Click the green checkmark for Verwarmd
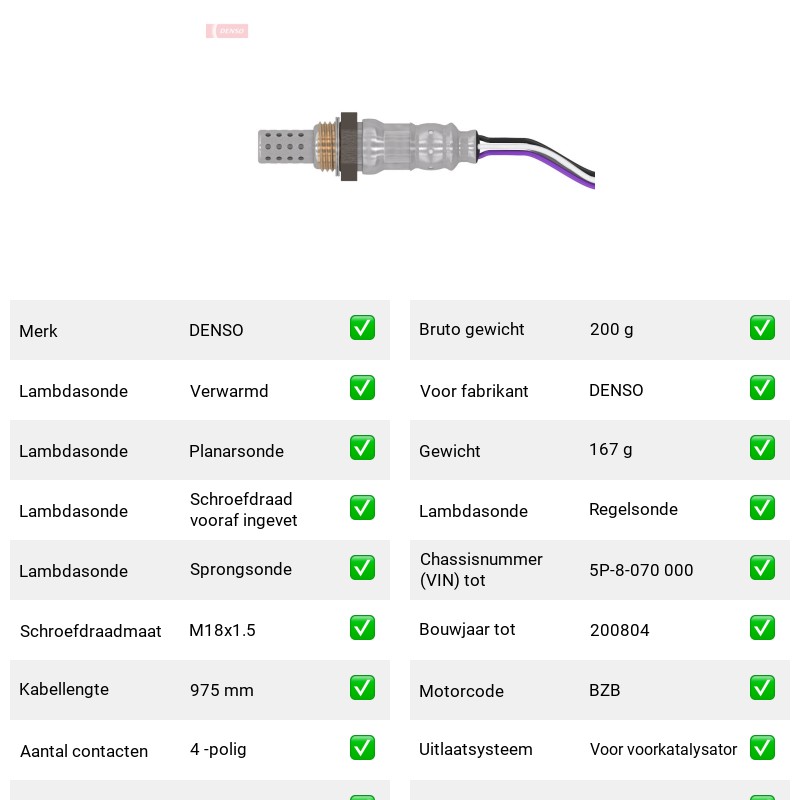 (362, 388)
